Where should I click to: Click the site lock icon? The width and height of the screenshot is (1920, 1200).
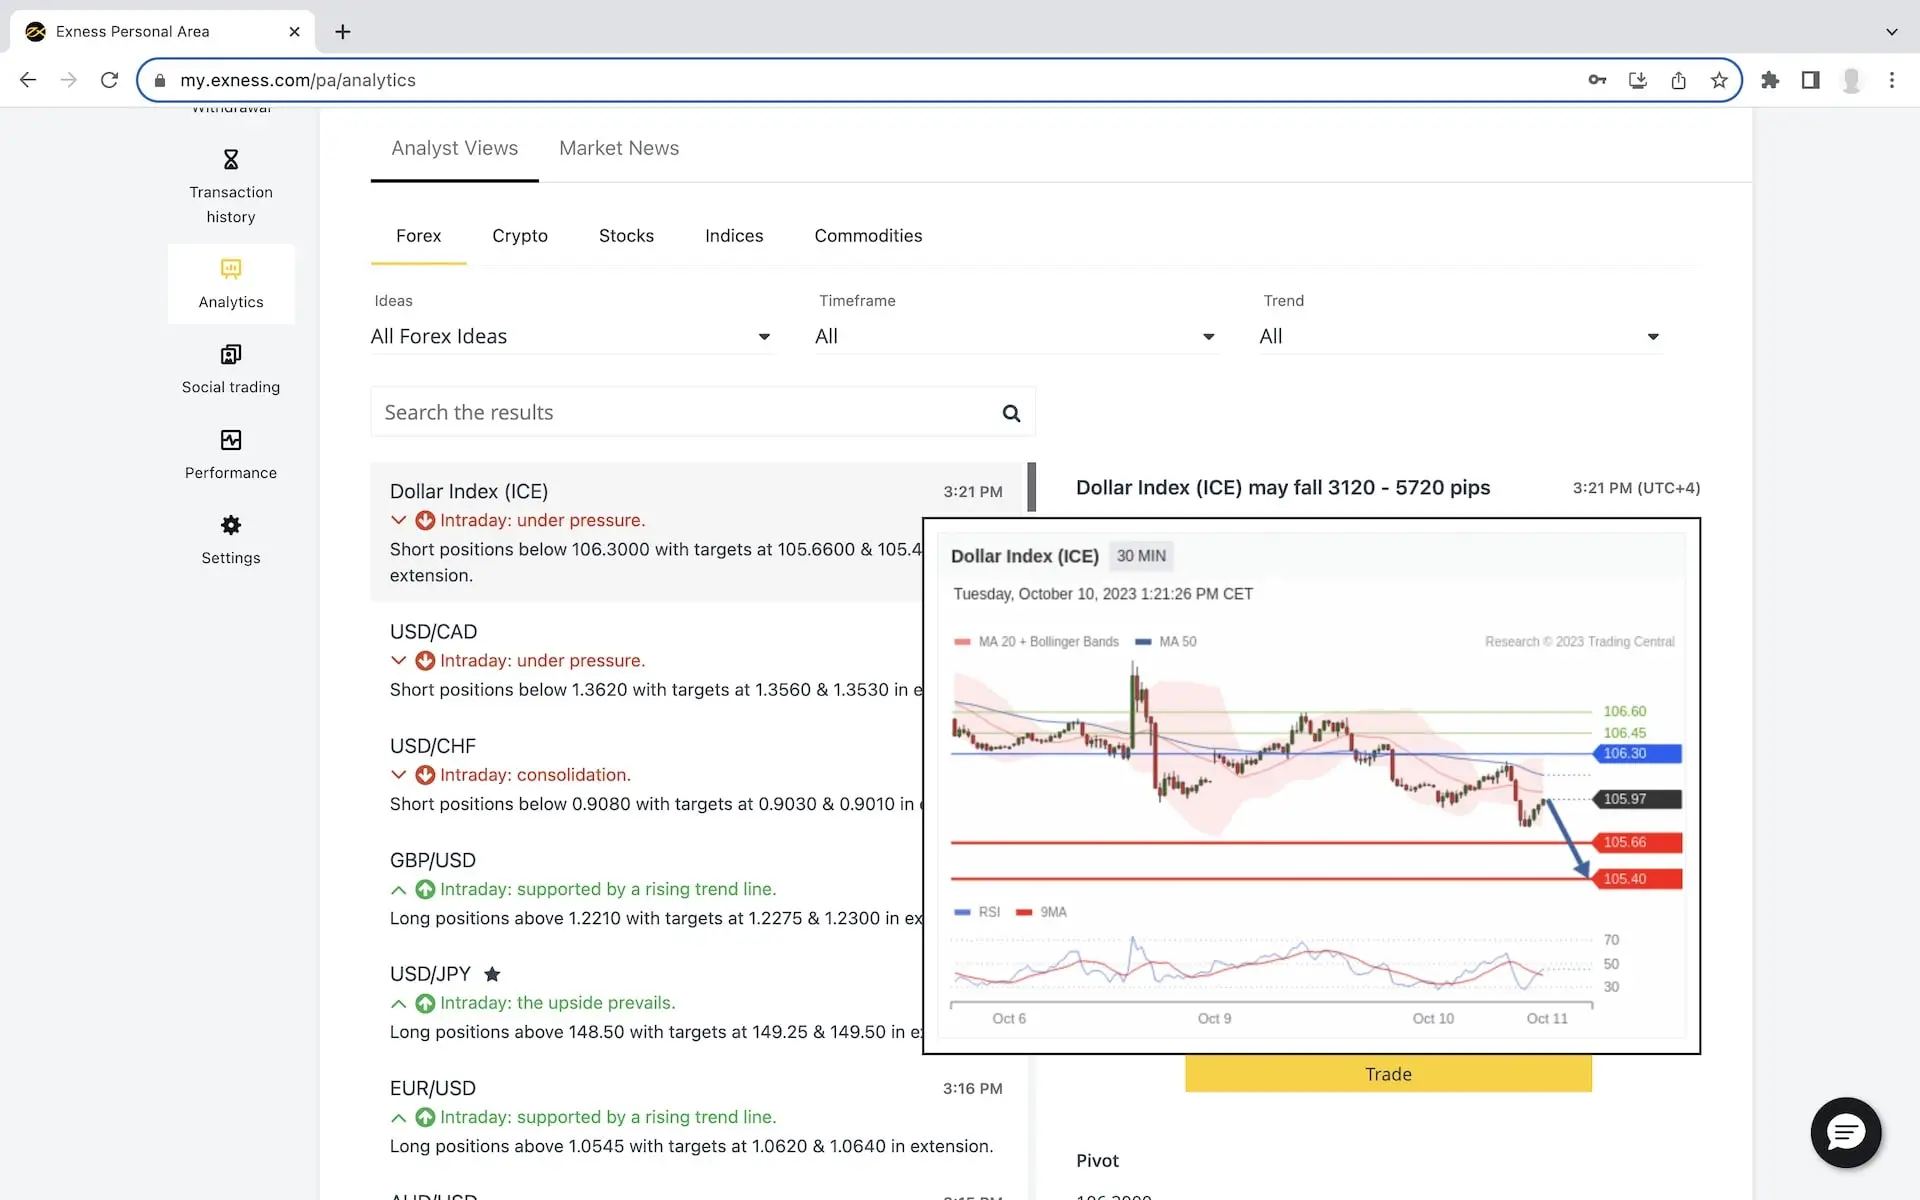160,80
